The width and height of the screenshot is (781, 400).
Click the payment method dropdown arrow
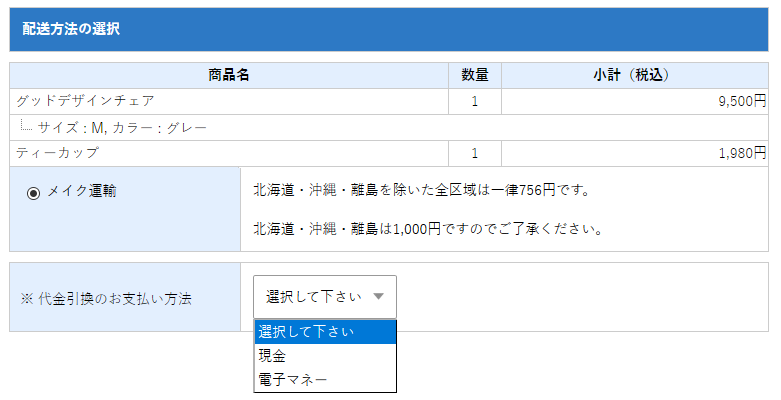[x=378, y=297]
